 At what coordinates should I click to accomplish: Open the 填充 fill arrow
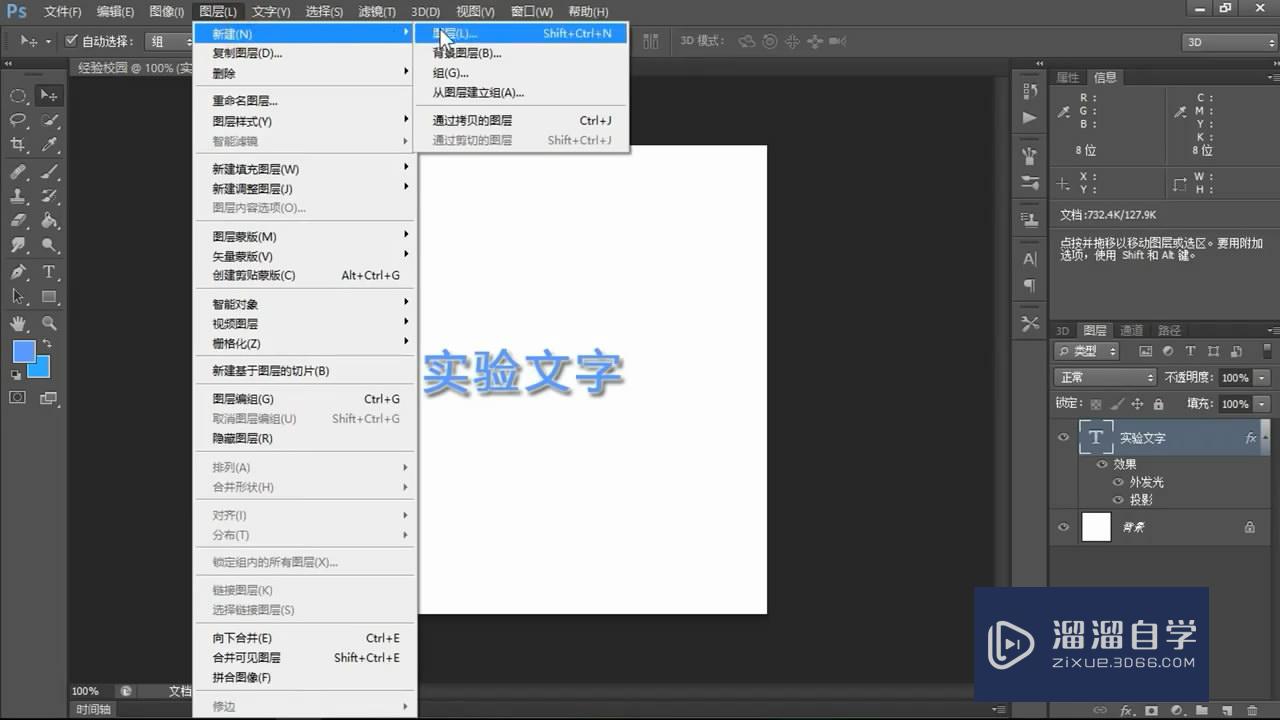(1262, 404)
